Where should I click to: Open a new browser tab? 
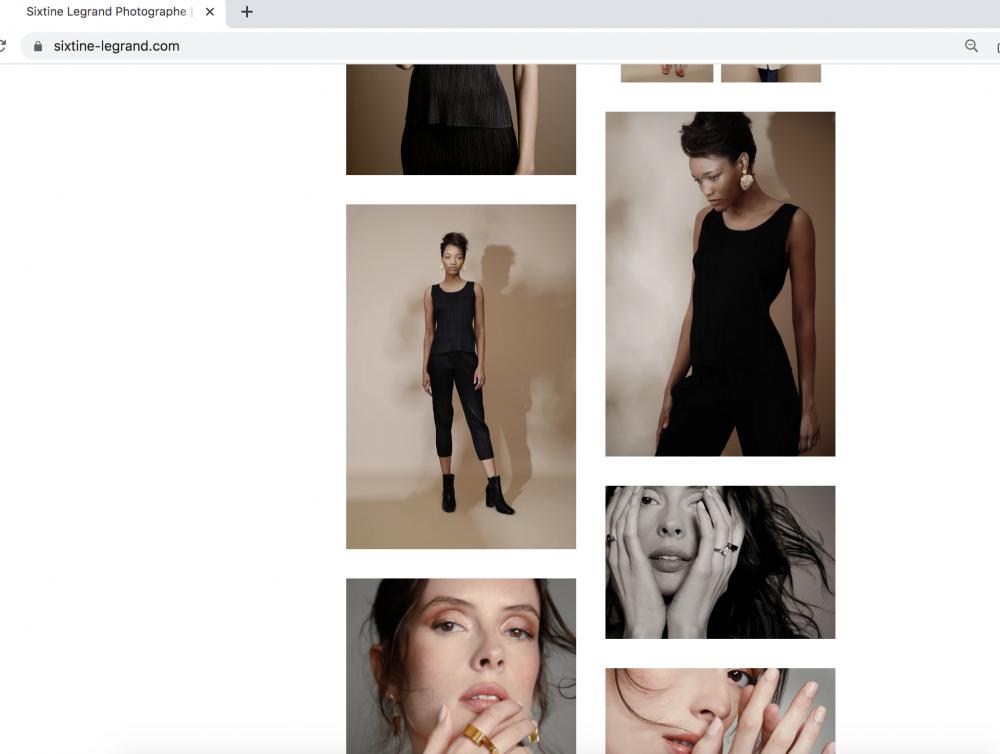(247, 11)
